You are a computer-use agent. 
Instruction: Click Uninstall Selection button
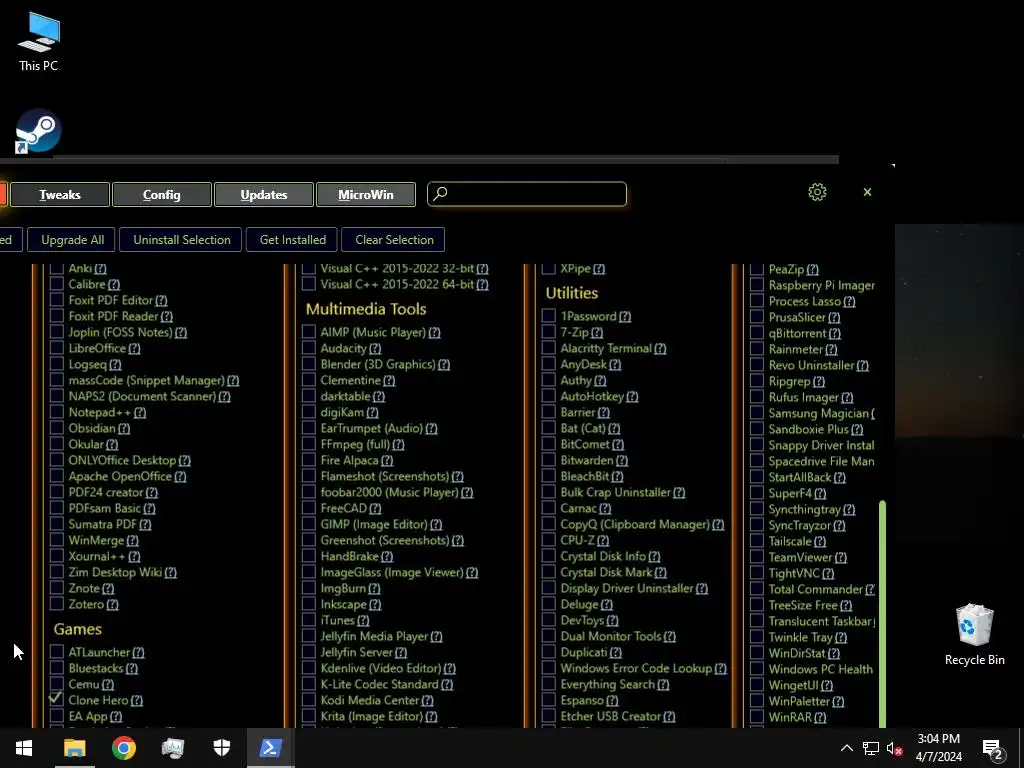(182, 240)
